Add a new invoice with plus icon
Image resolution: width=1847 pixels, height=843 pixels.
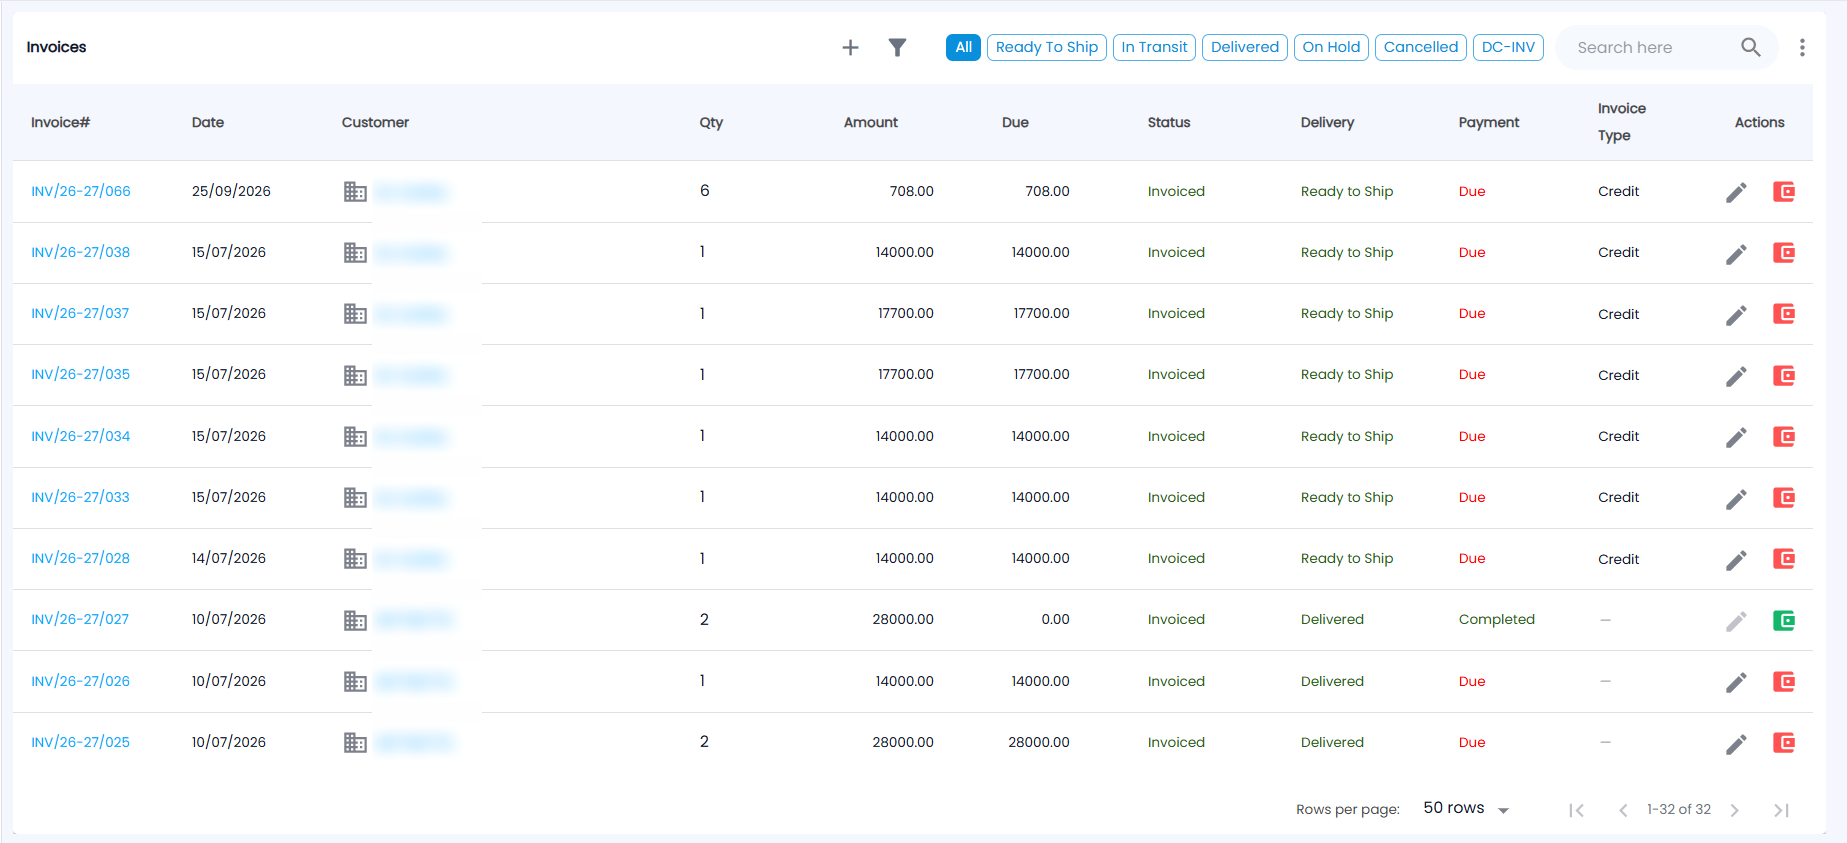click(x=850, y=47)
